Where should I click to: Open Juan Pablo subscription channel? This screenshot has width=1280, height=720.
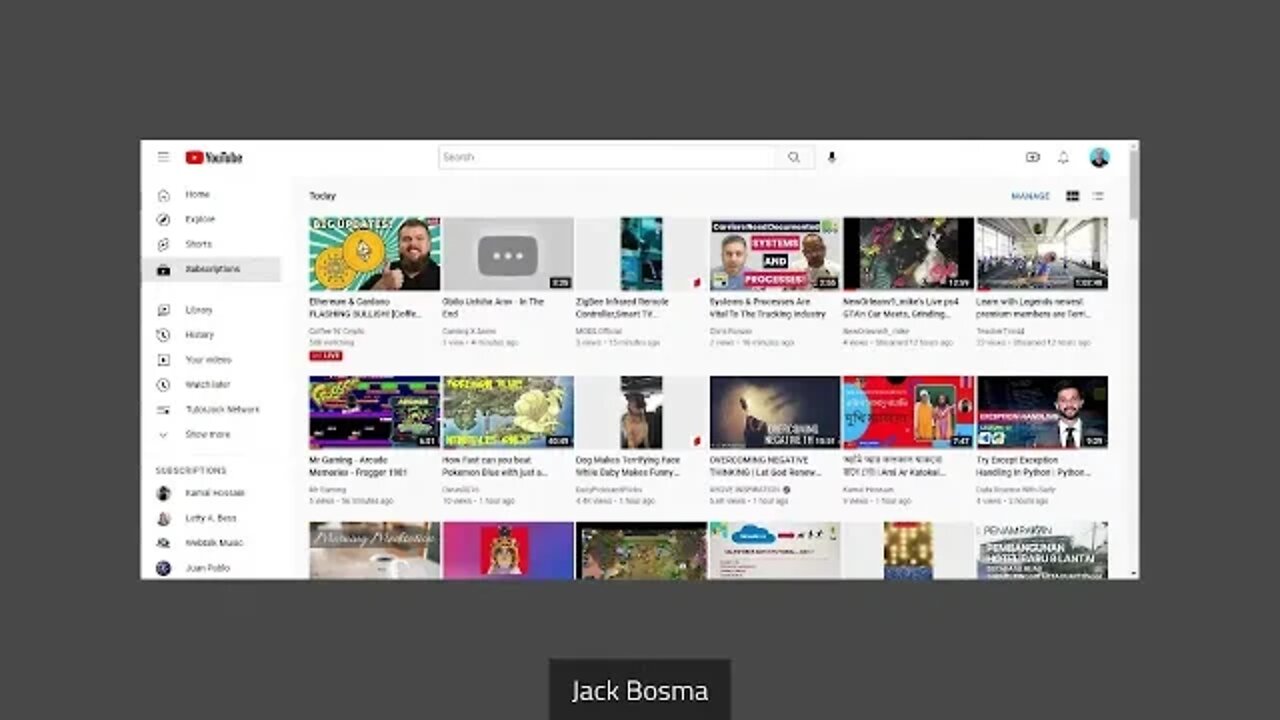click(207, 568)
